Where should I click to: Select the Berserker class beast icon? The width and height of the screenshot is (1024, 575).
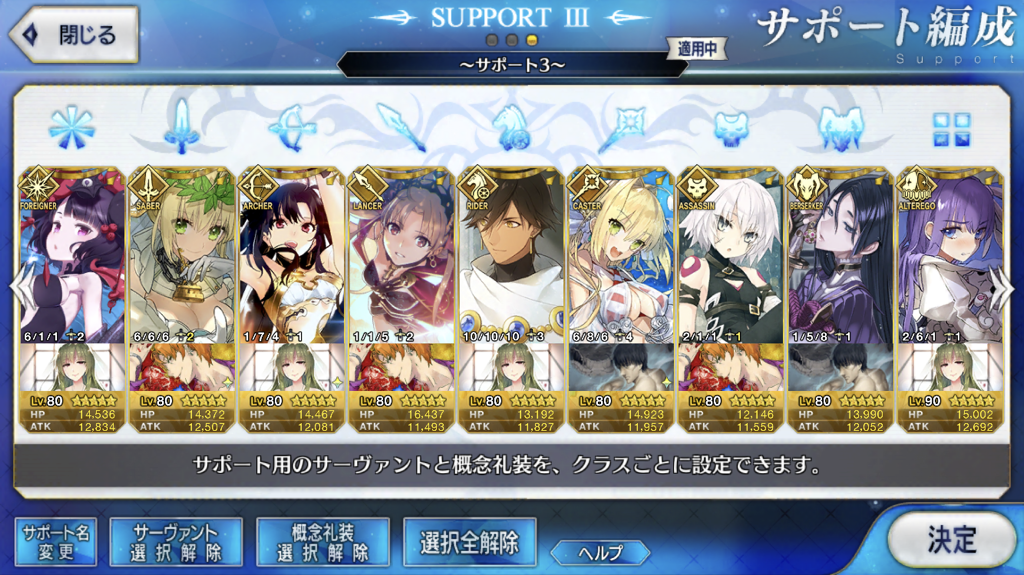[840, 128]
